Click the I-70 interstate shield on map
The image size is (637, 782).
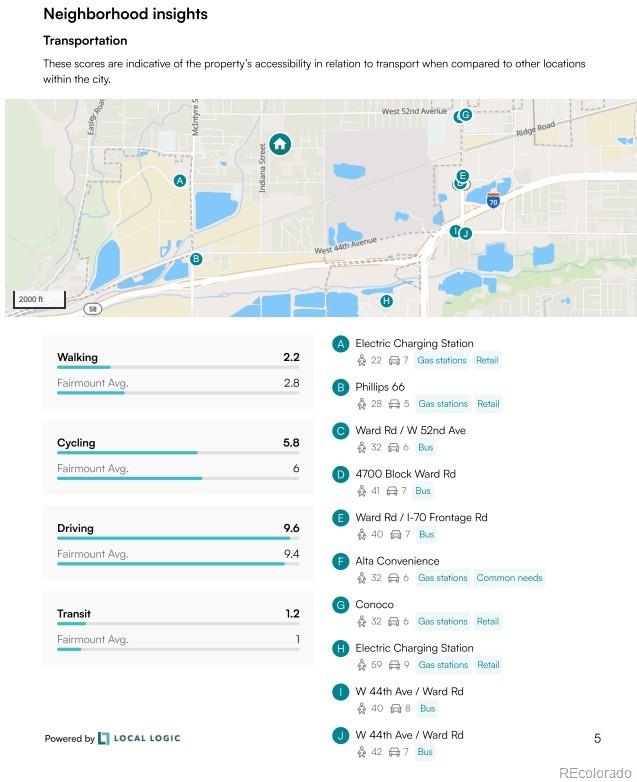pos(493,200)
